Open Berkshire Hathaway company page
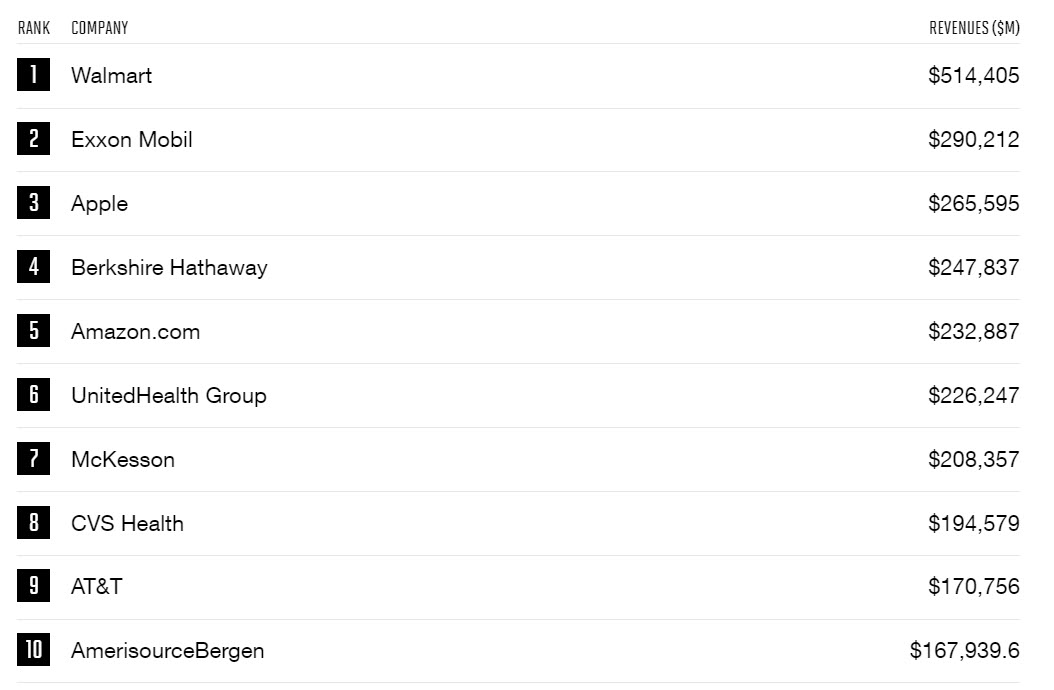Screen dimensions: 1054x690 click(169, 267)
